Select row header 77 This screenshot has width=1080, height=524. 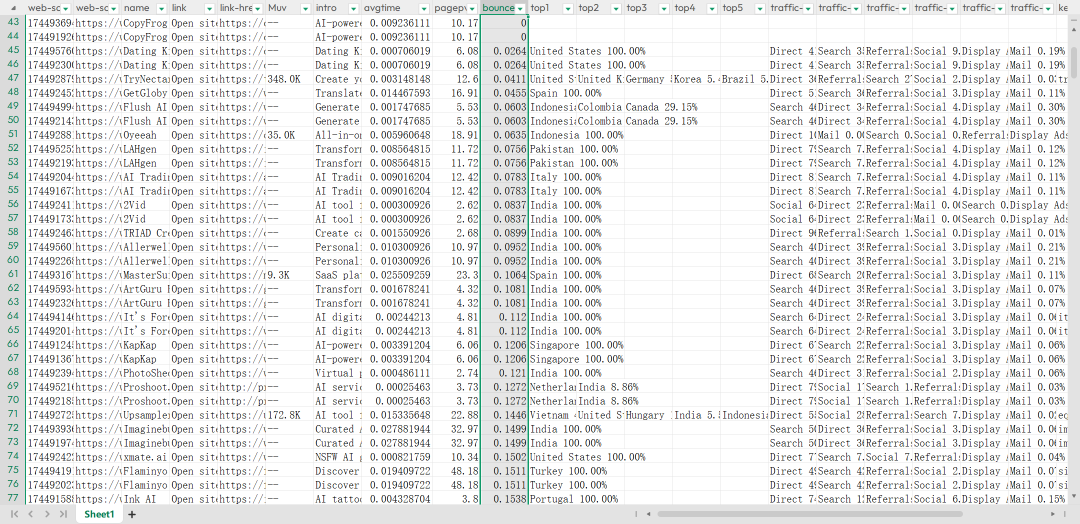[x=12, y=499]
